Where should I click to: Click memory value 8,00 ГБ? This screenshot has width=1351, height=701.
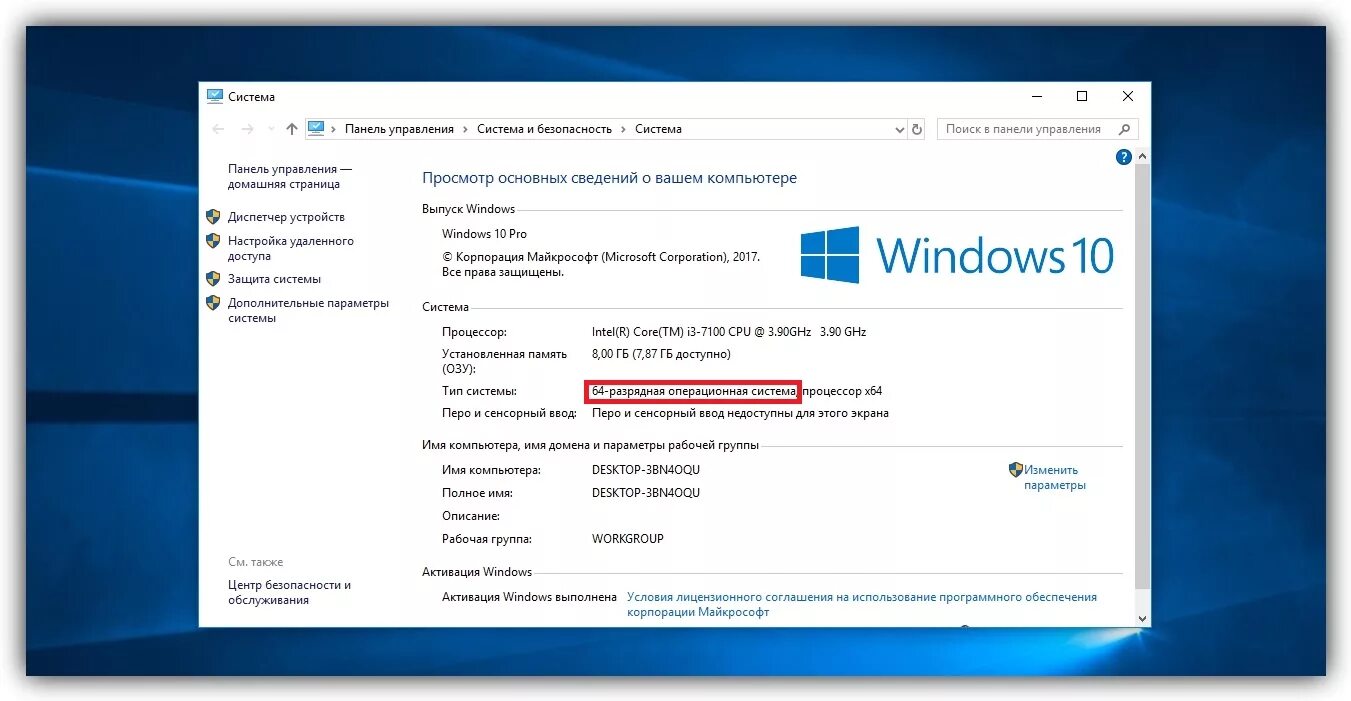coord(661,354)
